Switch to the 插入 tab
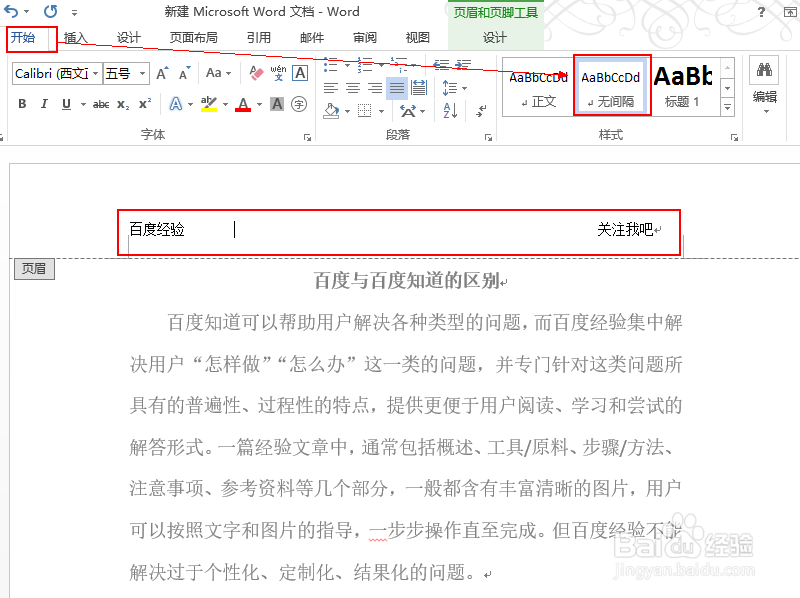Image resolution: width=800 pixels, height=598 pixels. pyautogui.click(x=76, y=38)
